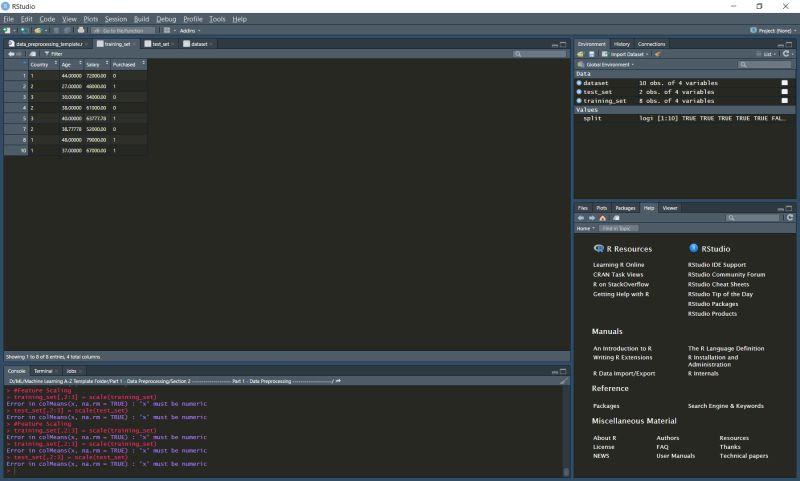The image size is (800, 481).
Task: Switch to the Connections tab
Action: 652,44
